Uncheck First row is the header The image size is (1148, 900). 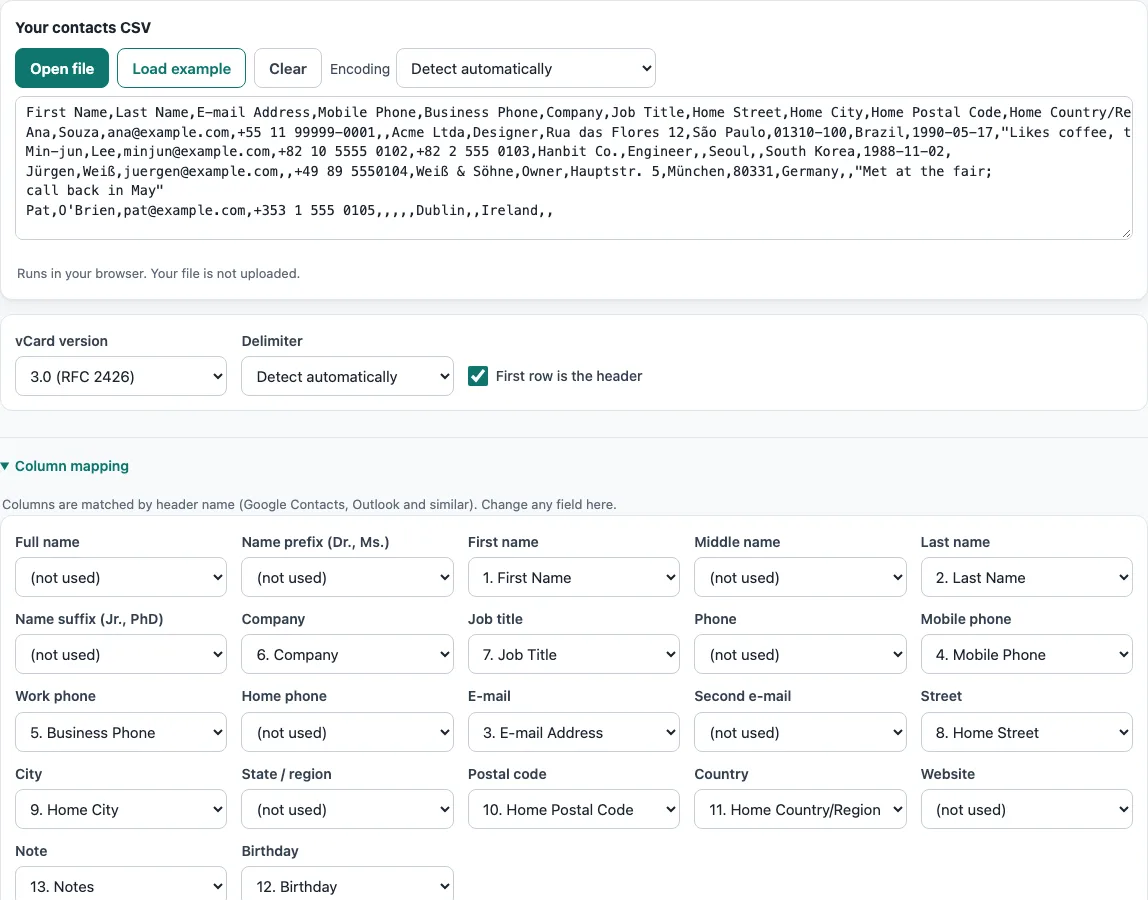point(478,376)
